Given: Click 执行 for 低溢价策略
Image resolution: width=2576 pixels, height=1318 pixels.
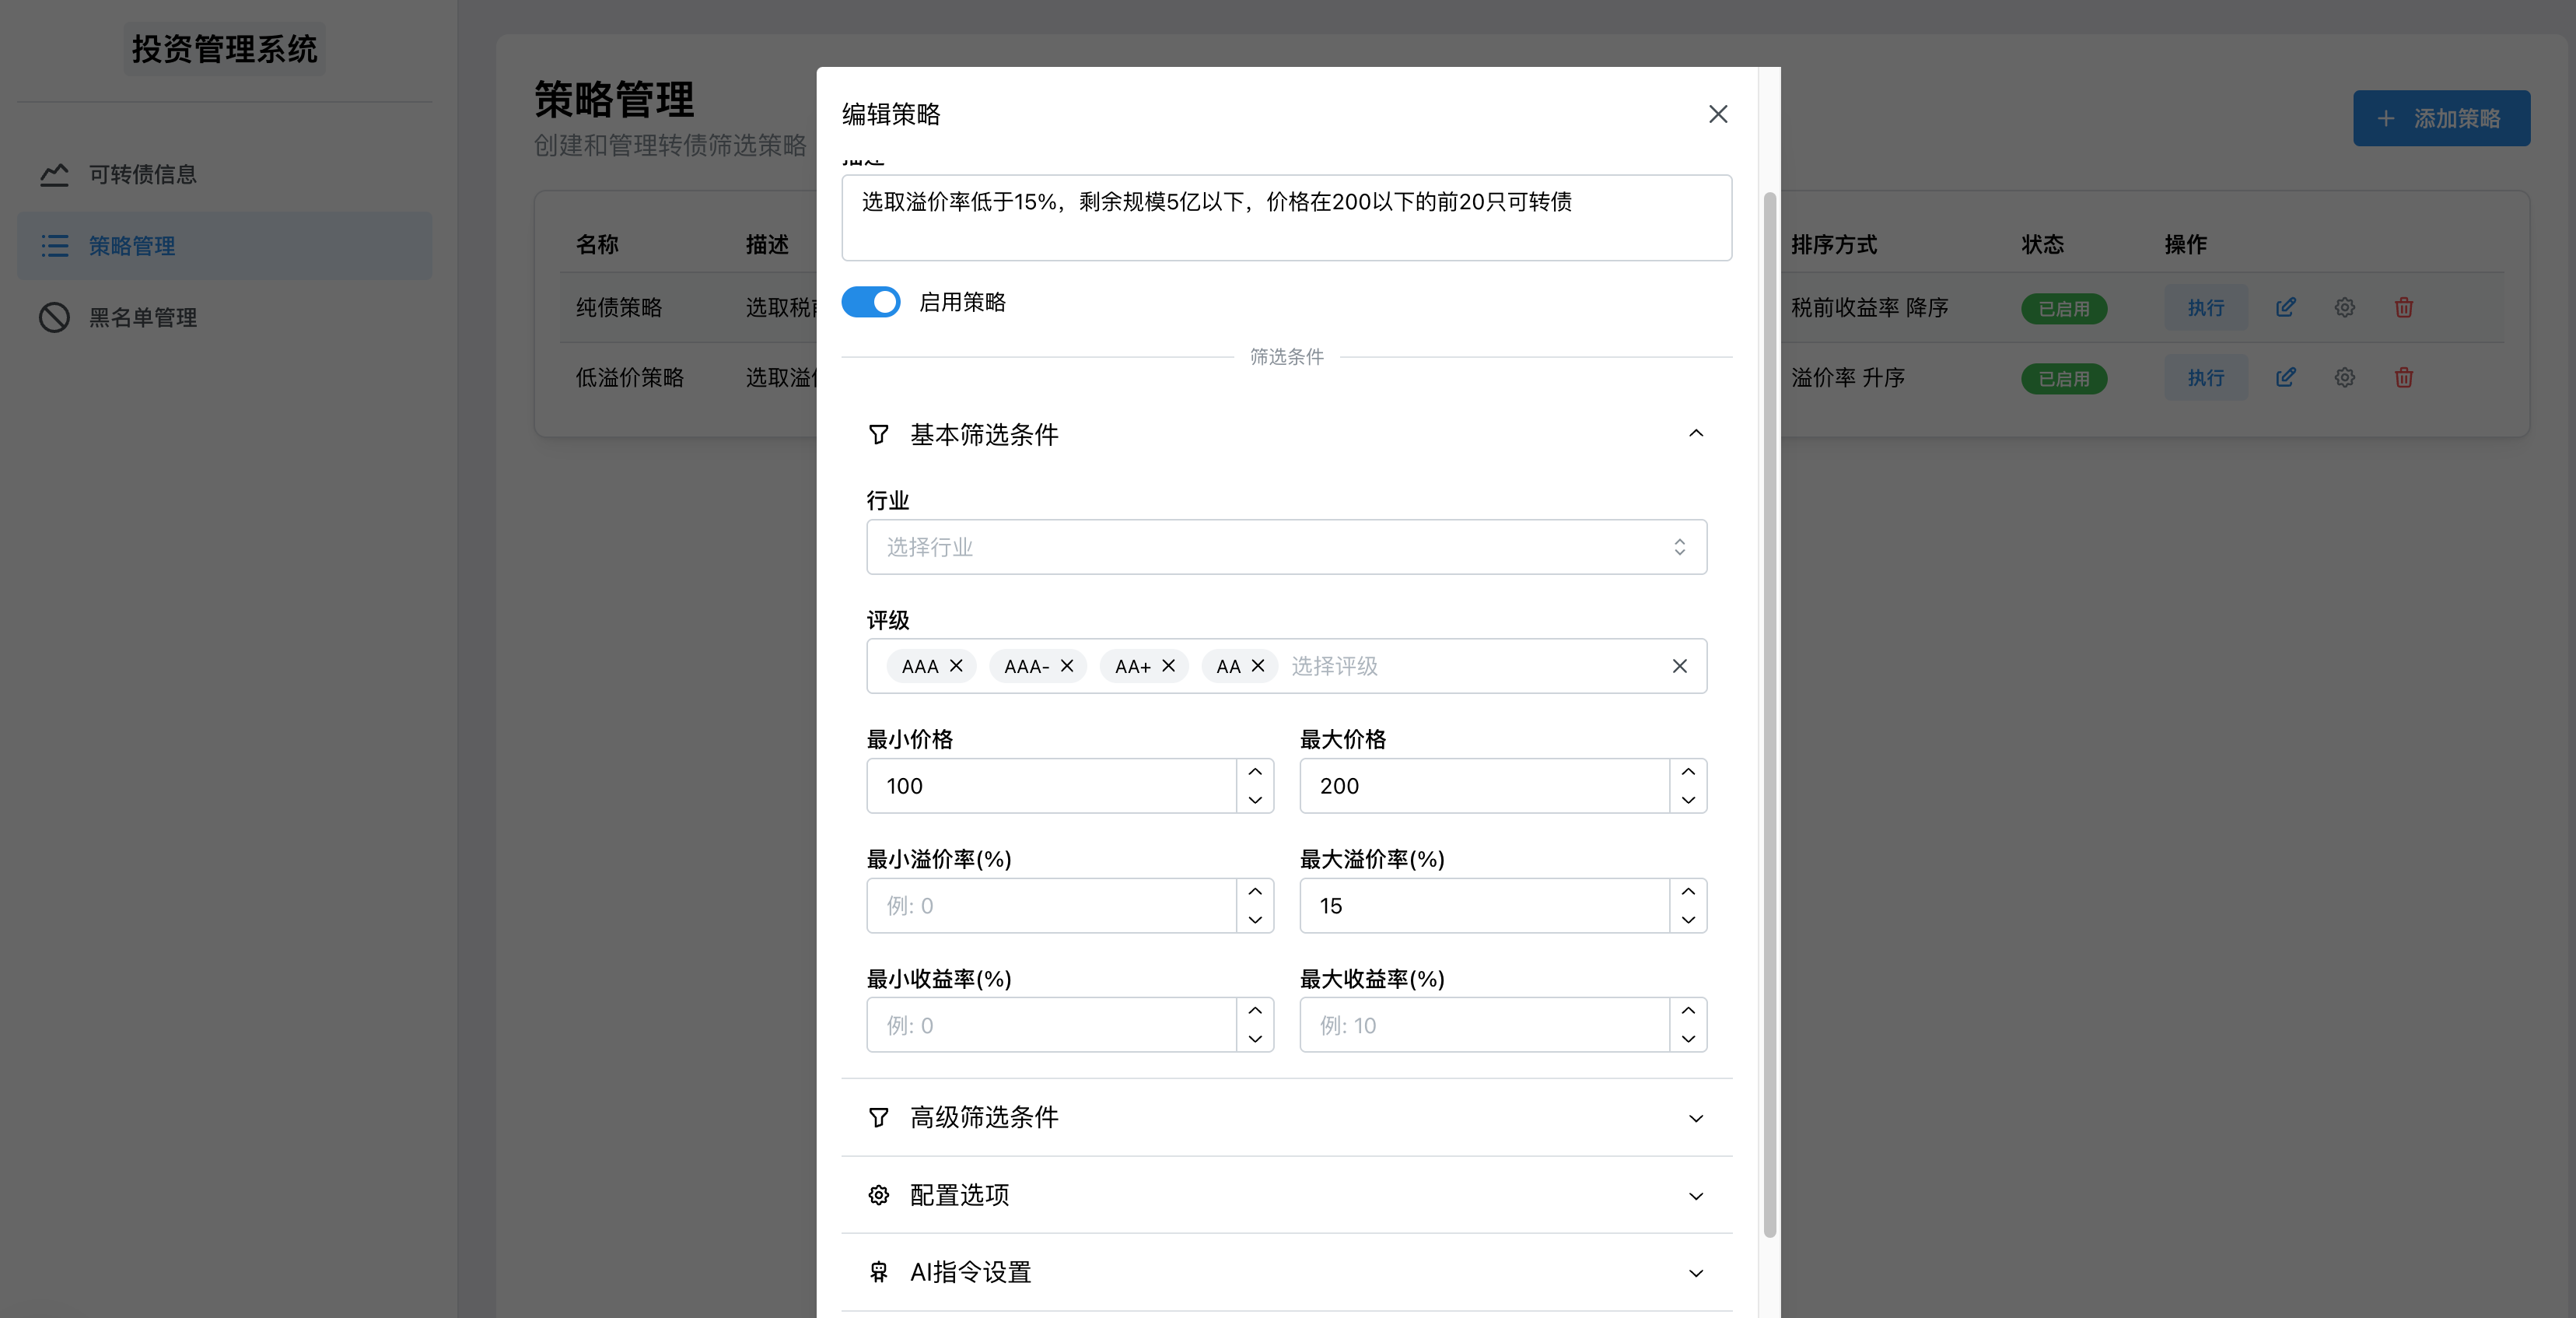Looking at the screenshot, I should (2205, 378).
